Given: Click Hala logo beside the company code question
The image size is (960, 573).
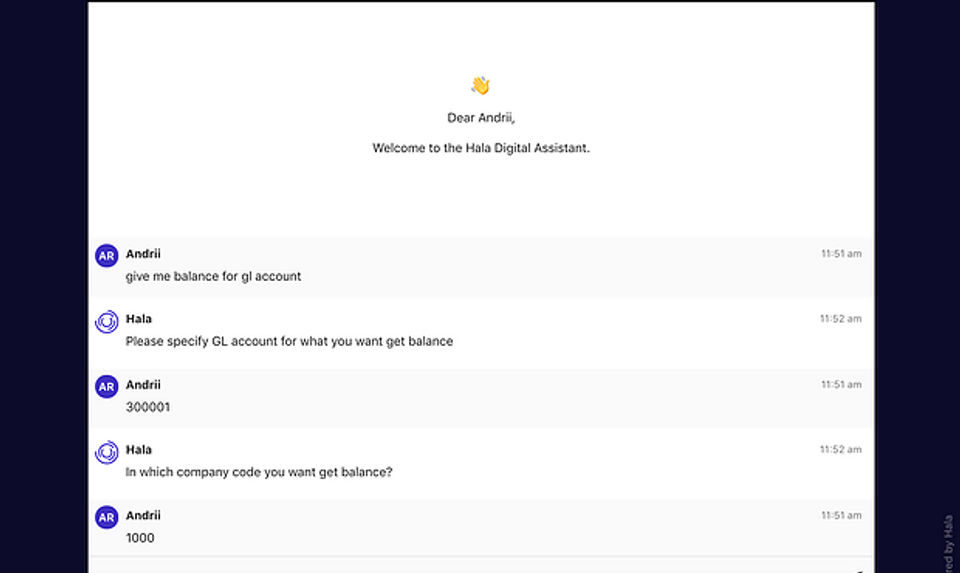Looking at the screenshot, I should pyautogui.click(x=107, y=452).
